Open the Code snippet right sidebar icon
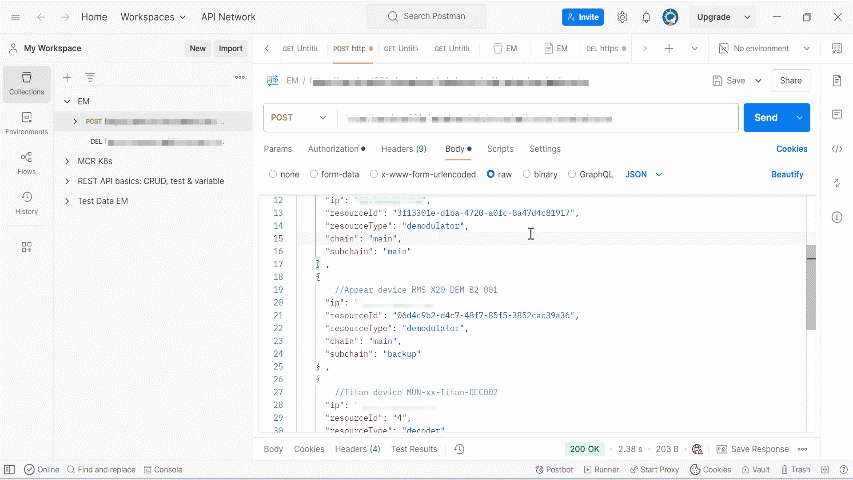The width and height of the screenshot is (853, 480). [x=837, y=149]
